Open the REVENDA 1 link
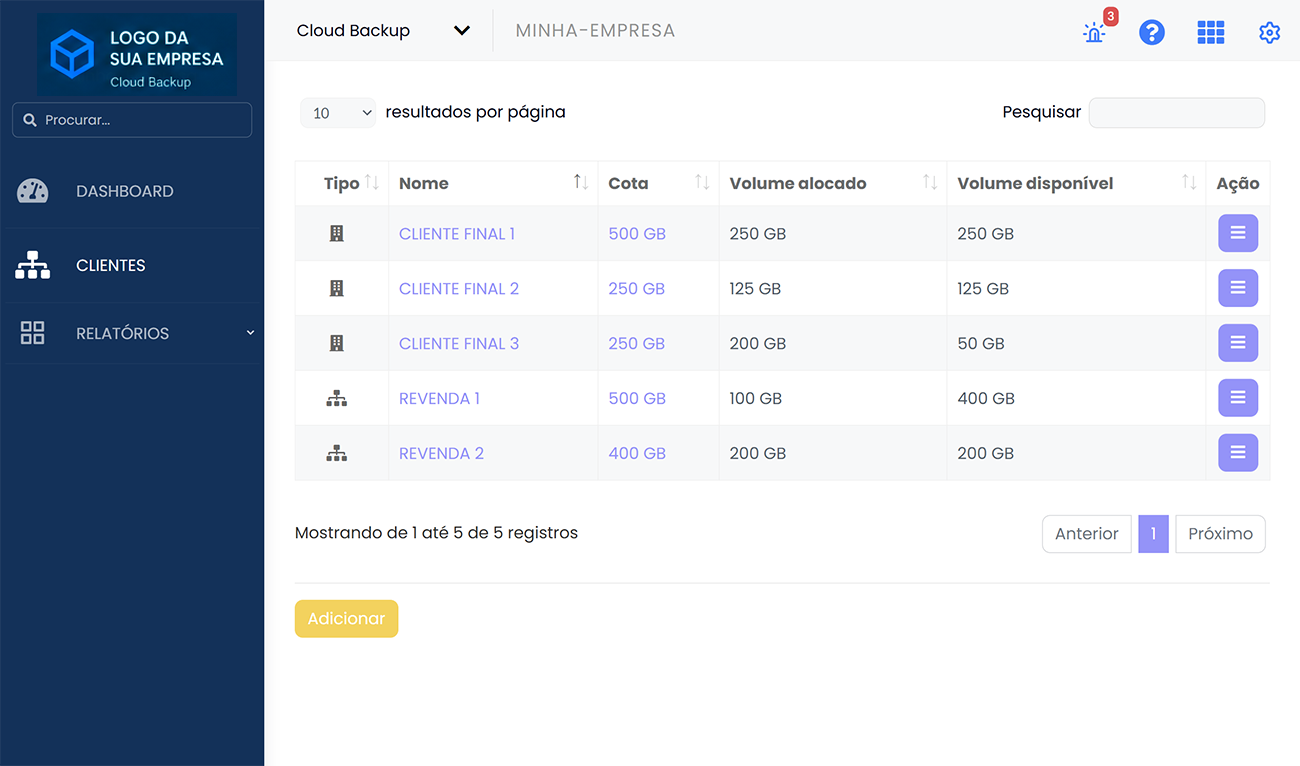The width and height of the screenshot is (1300, 766). (439, 399)
